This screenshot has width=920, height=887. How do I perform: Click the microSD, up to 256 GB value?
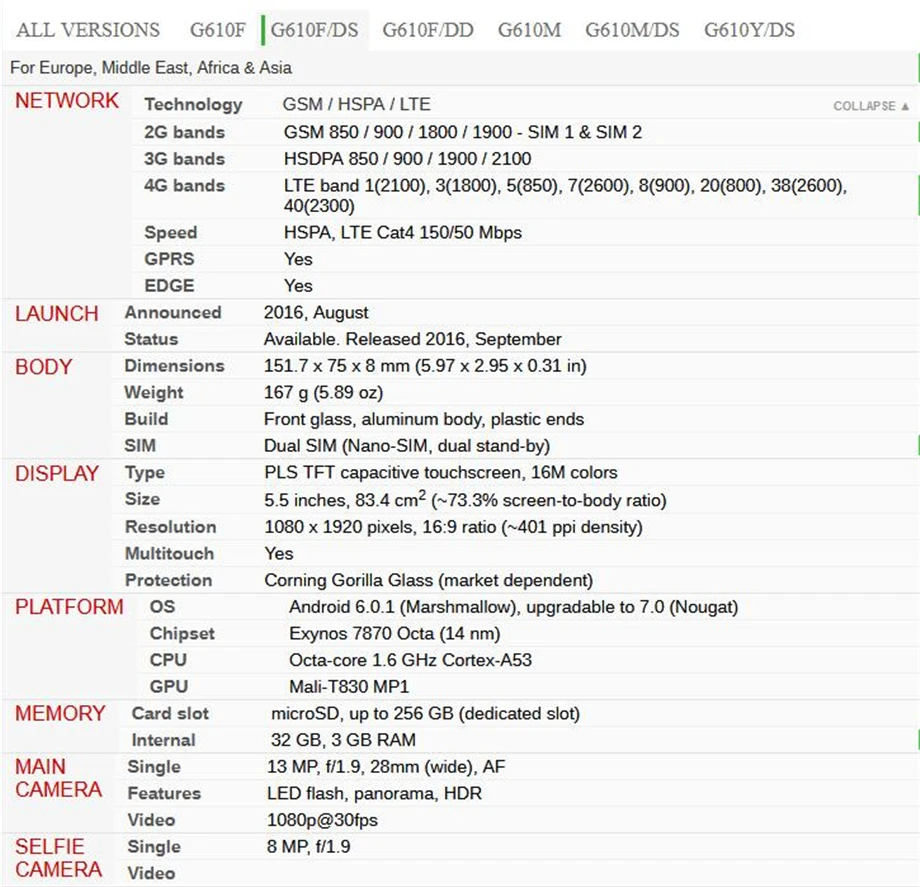[x=425, y=713]
